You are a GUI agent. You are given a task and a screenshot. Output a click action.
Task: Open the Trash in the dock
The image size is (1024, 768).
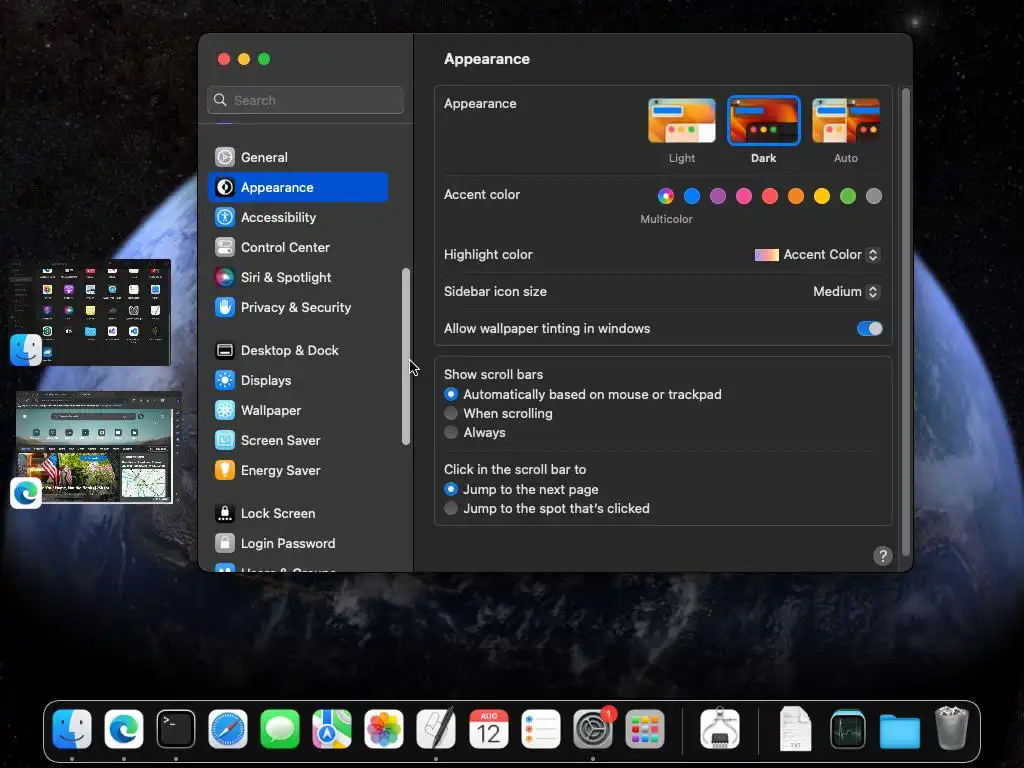952,729
